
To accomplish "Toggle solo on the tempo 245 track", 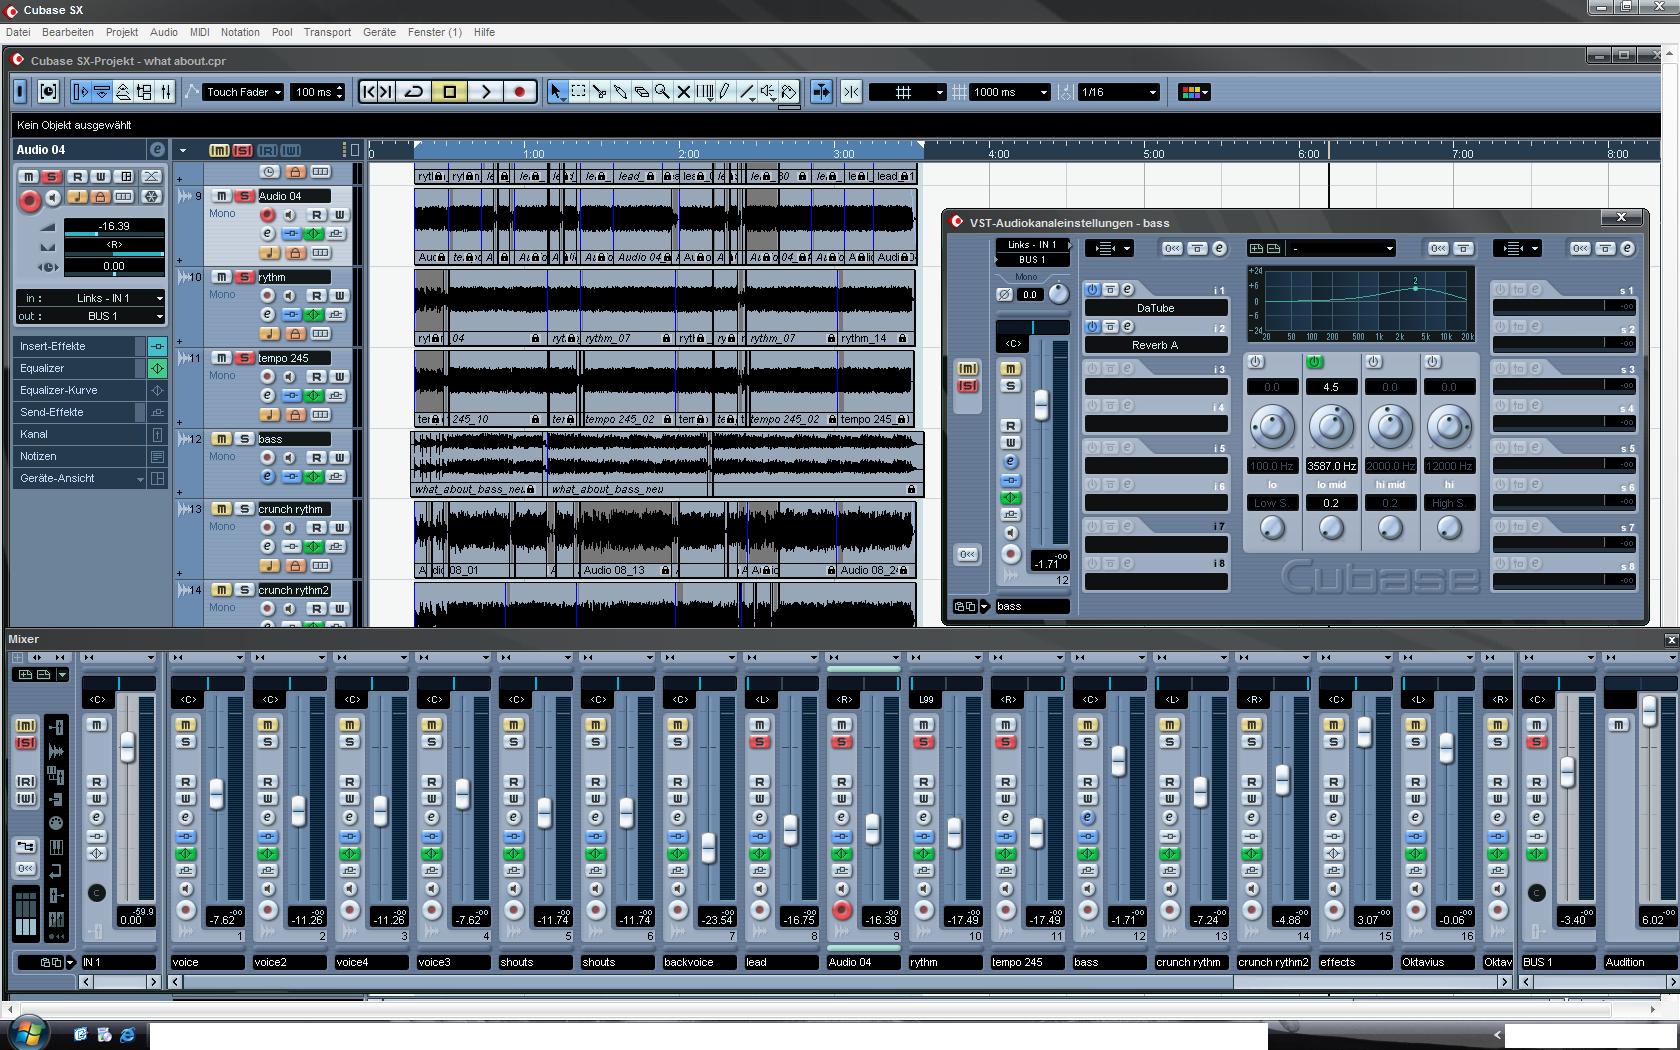I will 244,358.
